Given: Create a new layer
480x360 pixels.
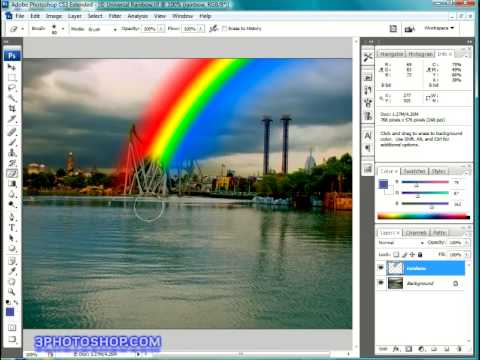Looking at the screenshot, I should [447, 349].
